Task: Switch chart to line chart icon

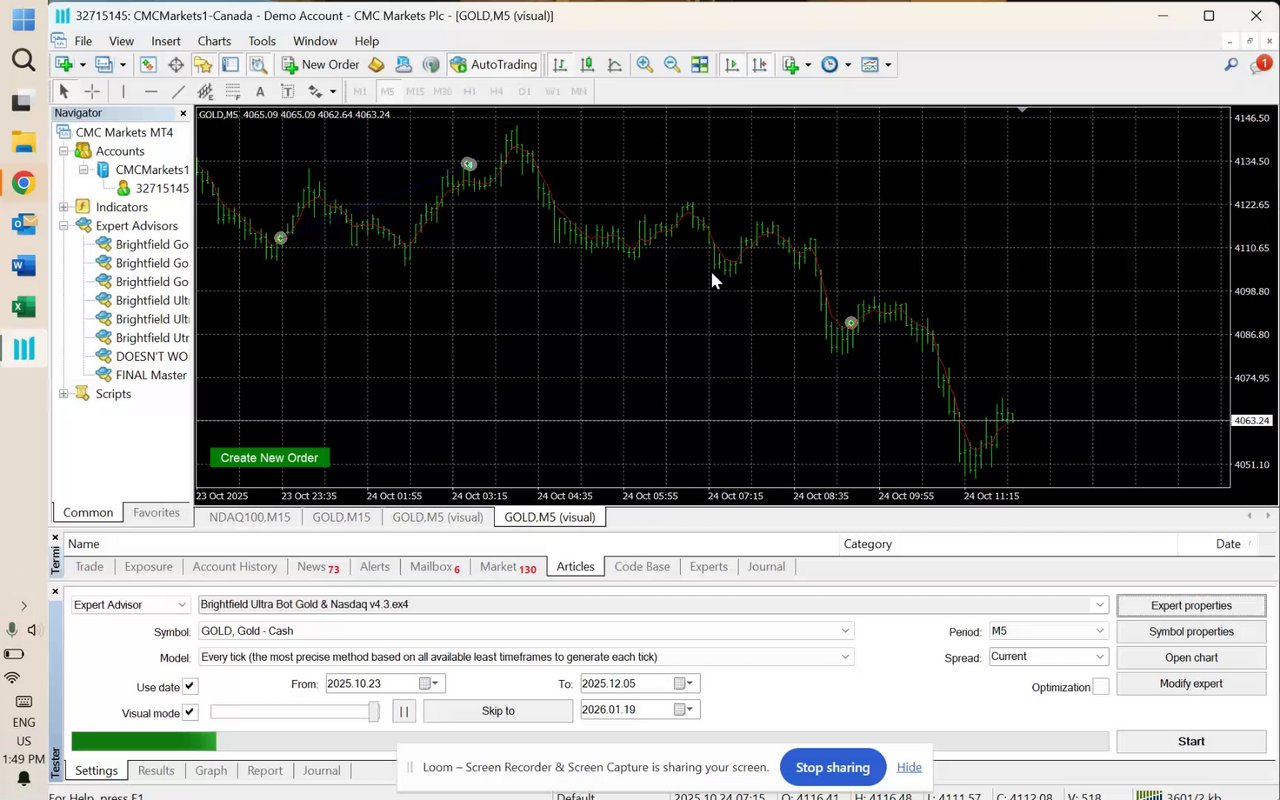Action: coord(614,64)
